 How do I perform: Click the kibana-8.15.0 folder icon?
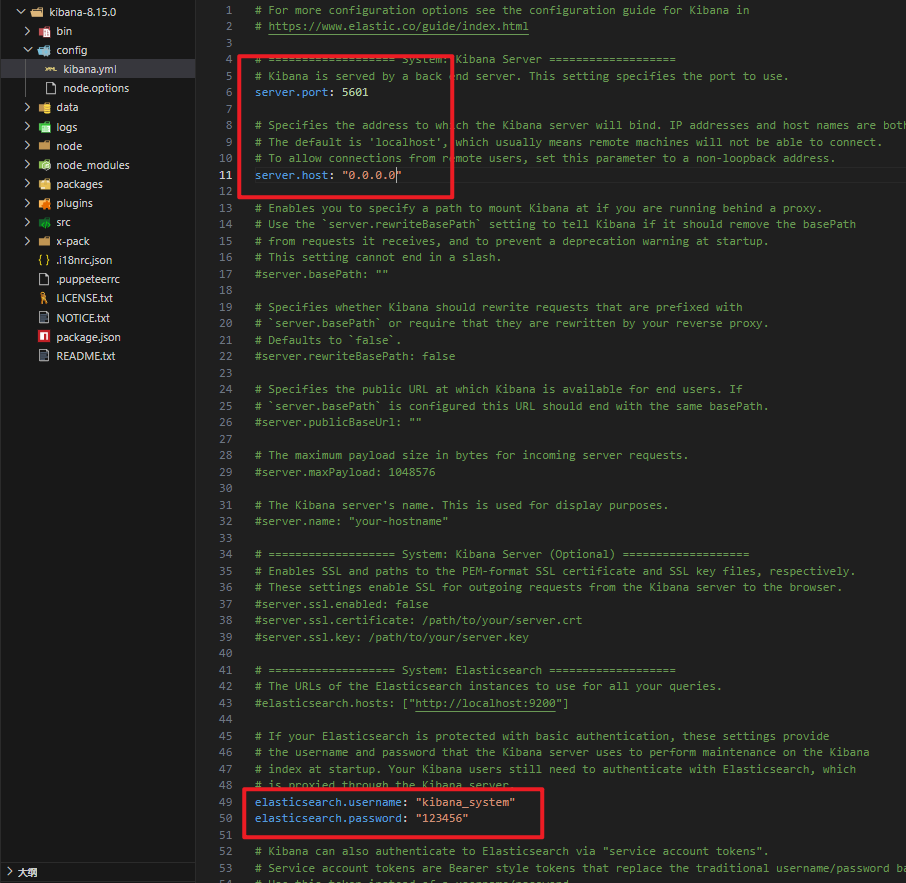(38, 12)
